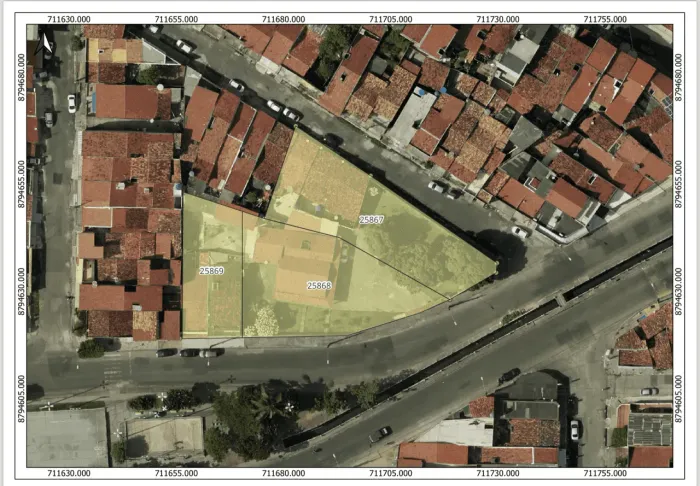Screen dimensions: 700x486
Task: Click top-border coordinate label 711730.000
Action: 498,19
